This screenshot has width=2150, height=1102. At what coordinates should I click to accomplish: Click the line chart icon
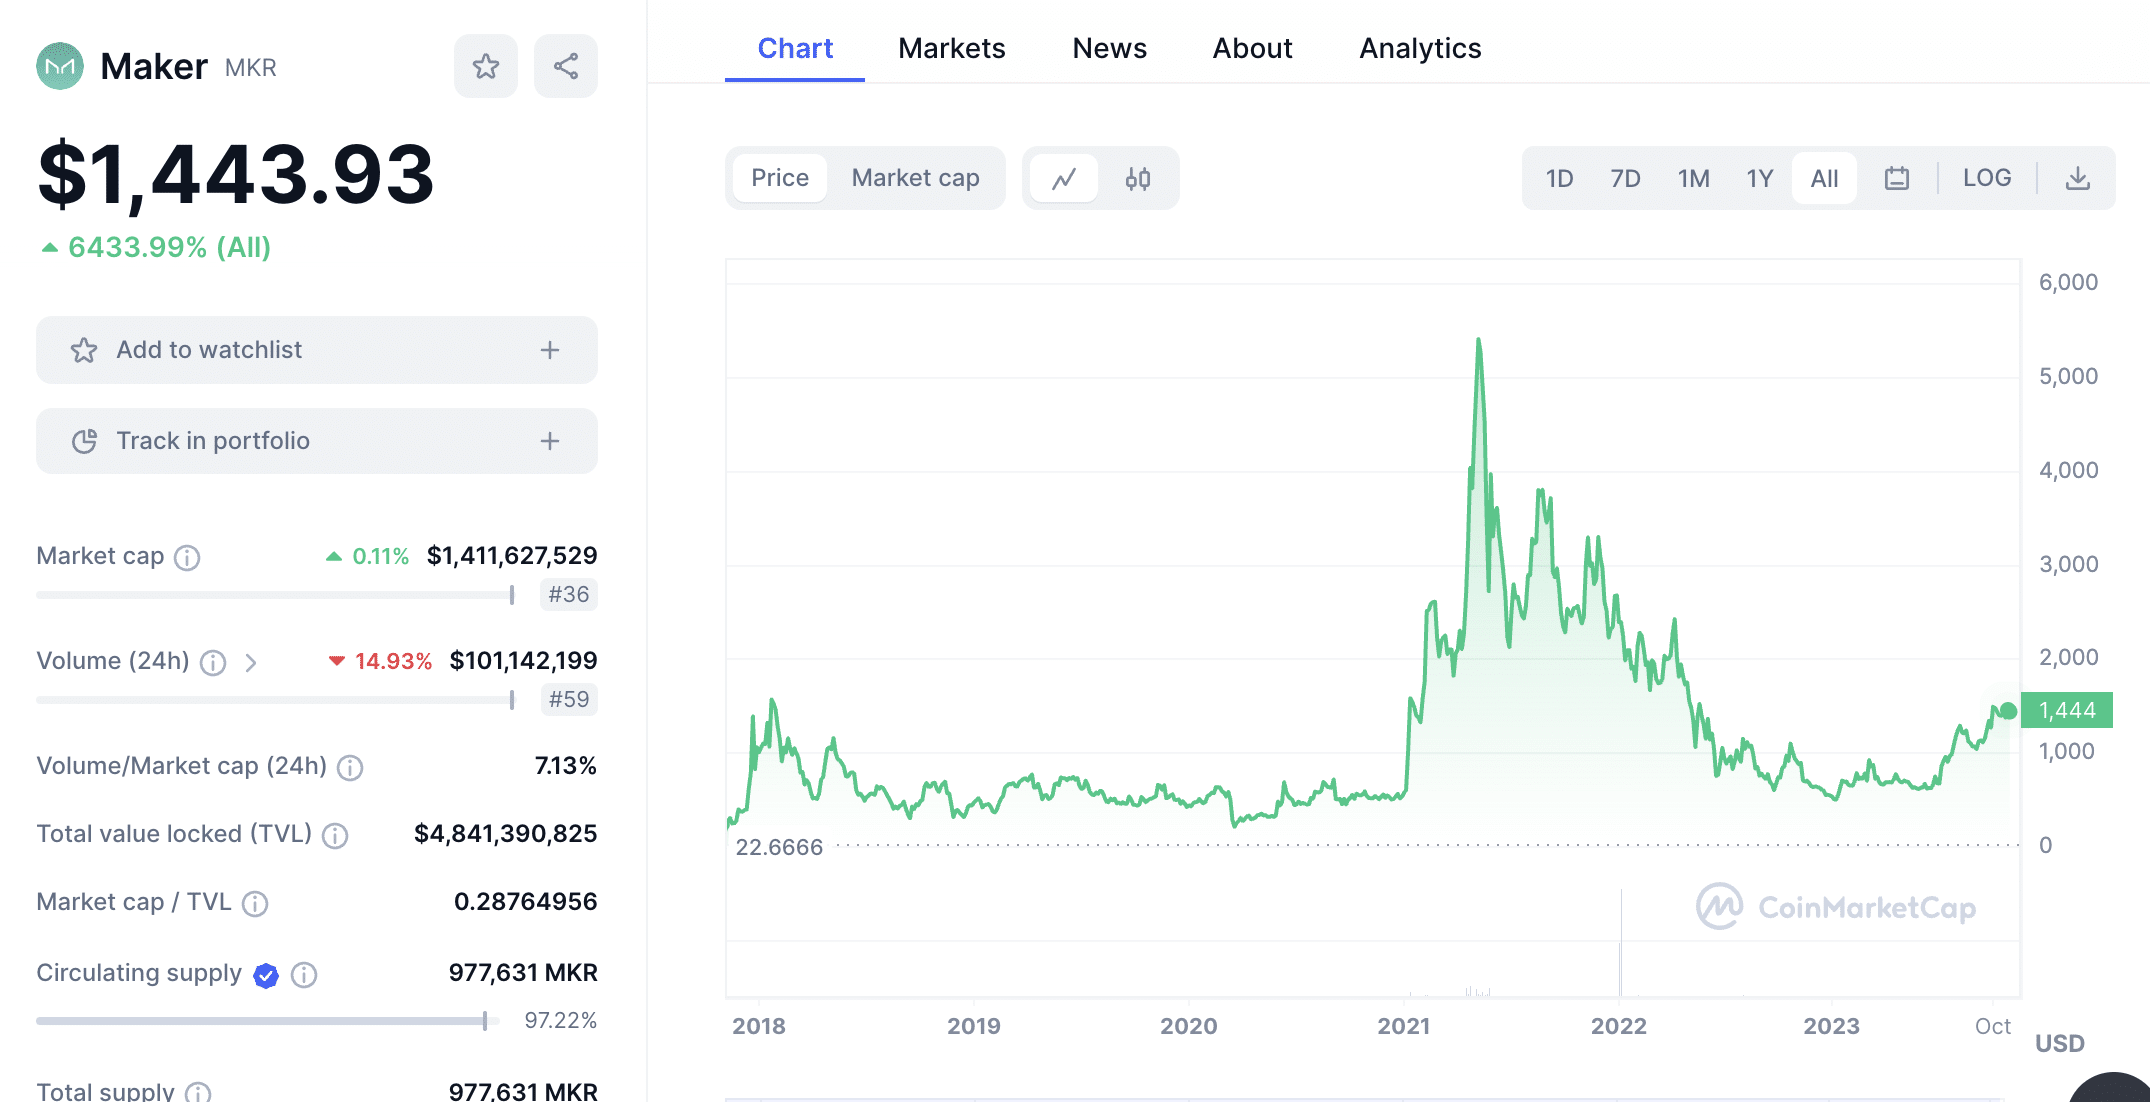(x=1062, y=177)
